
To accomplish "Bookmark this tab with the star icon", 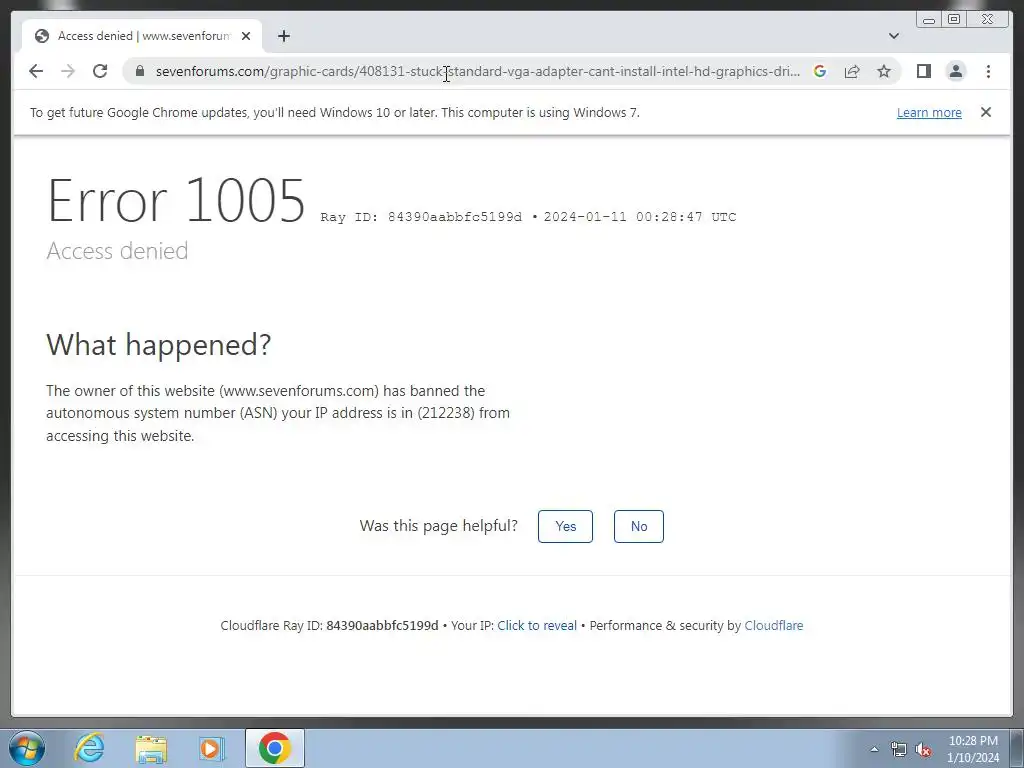I will pos(884,71).
